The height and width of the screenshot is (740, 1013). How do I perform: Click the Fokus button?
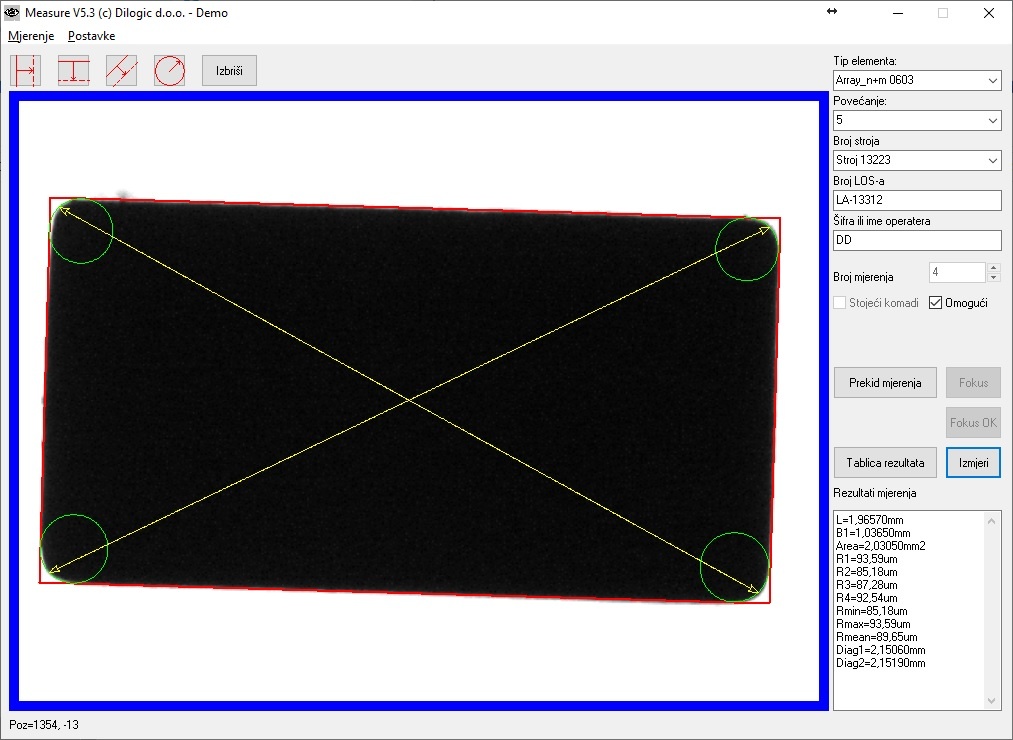coord(974,383)
